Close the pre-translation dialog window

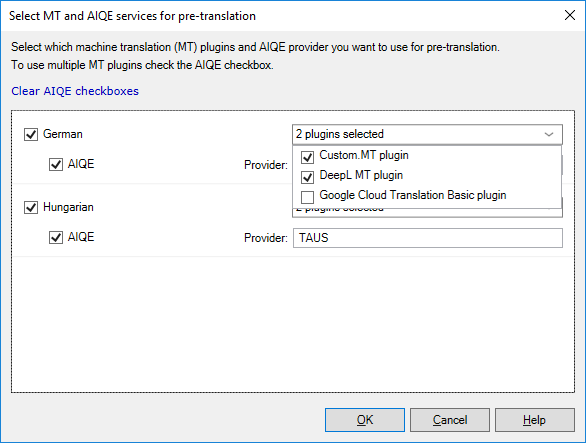pos(570,15)
